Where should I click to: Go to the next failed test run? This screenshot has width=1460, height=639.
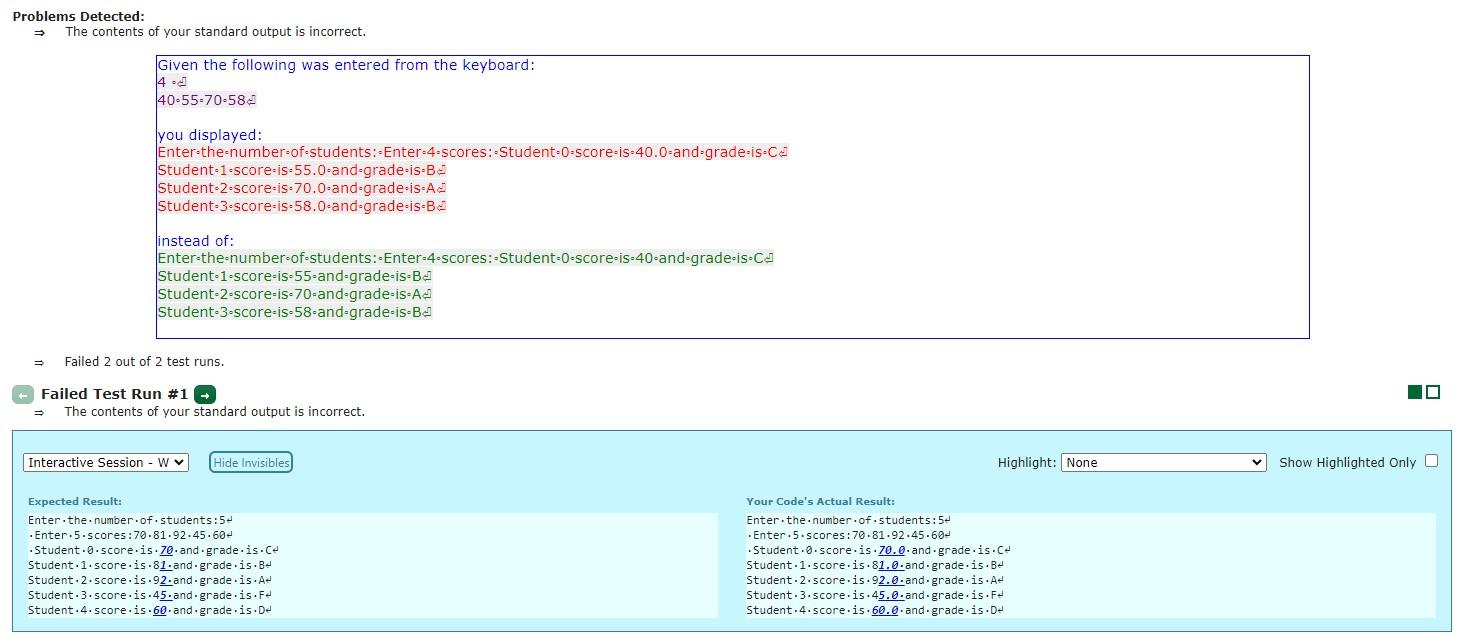205,394
